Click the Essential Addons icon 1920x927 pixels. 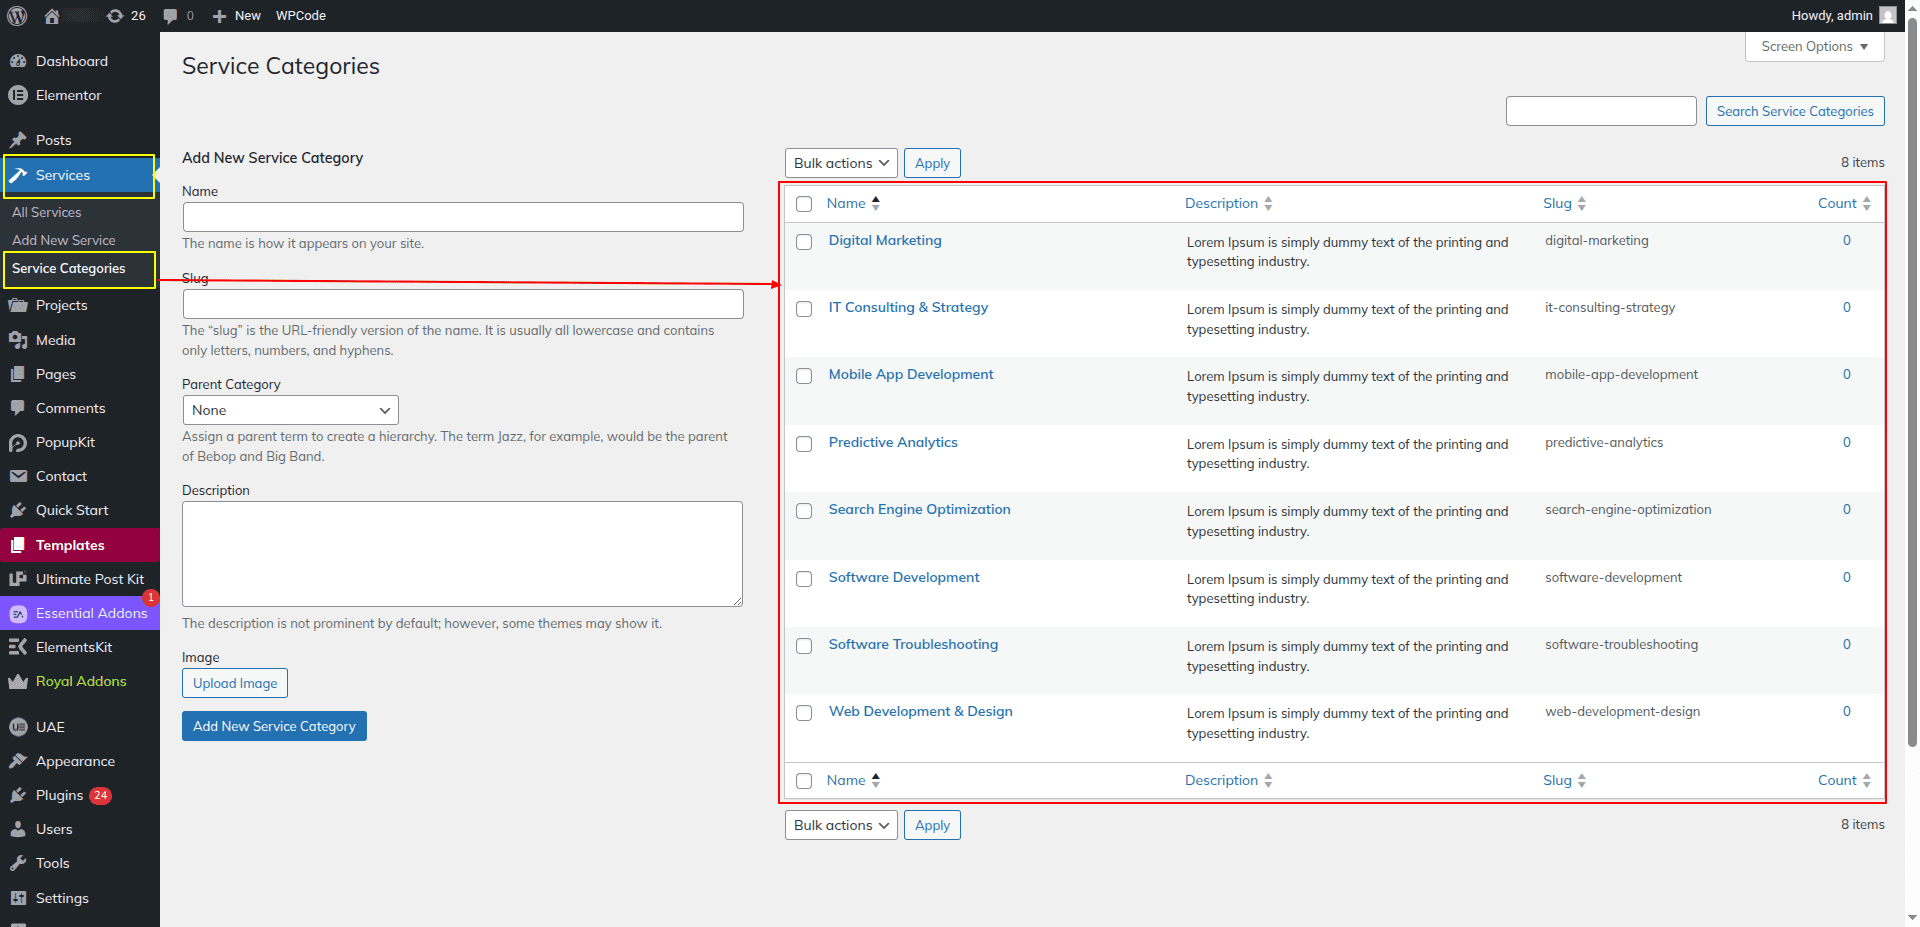point(18,613)
